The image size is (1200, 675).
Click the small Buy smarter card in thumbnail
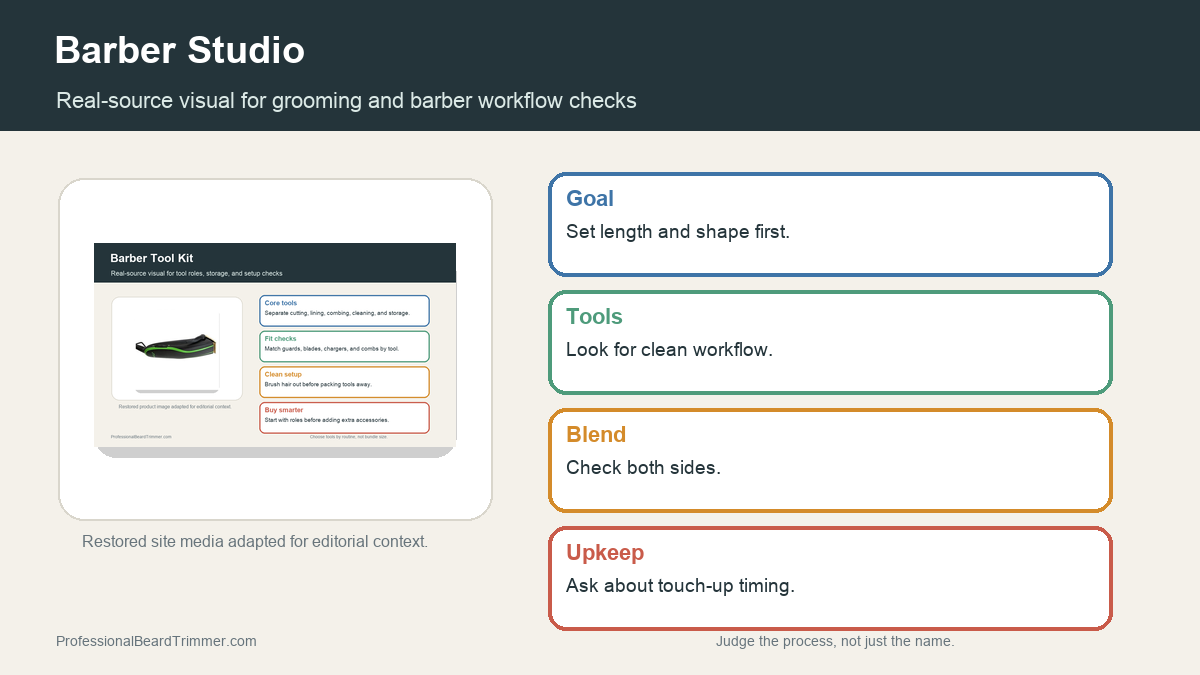(344, 417)
